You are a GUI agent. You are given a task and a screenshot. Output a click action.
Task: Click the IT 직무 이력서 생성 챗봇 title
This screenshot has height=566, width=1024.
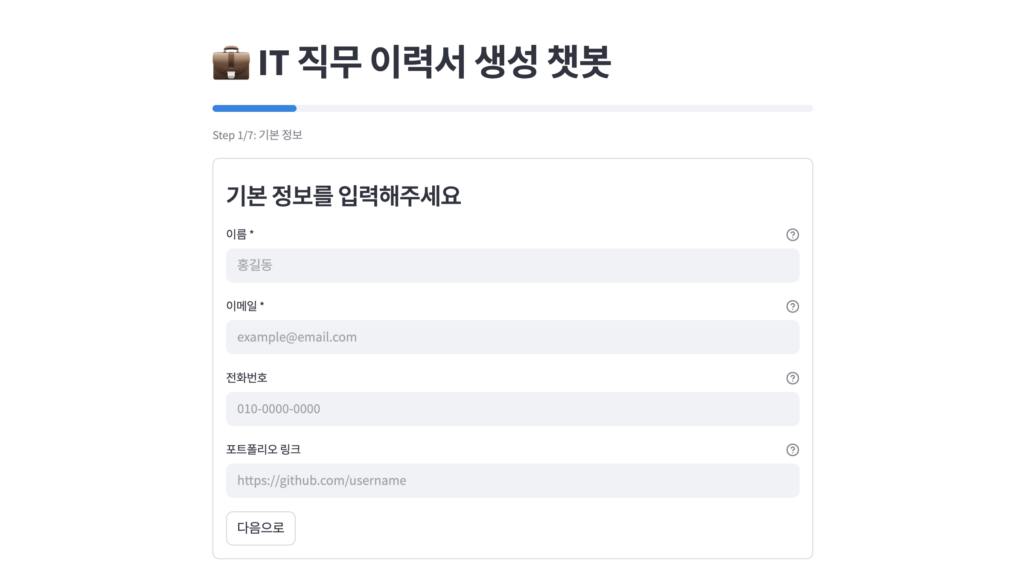(x=434, y=63)
